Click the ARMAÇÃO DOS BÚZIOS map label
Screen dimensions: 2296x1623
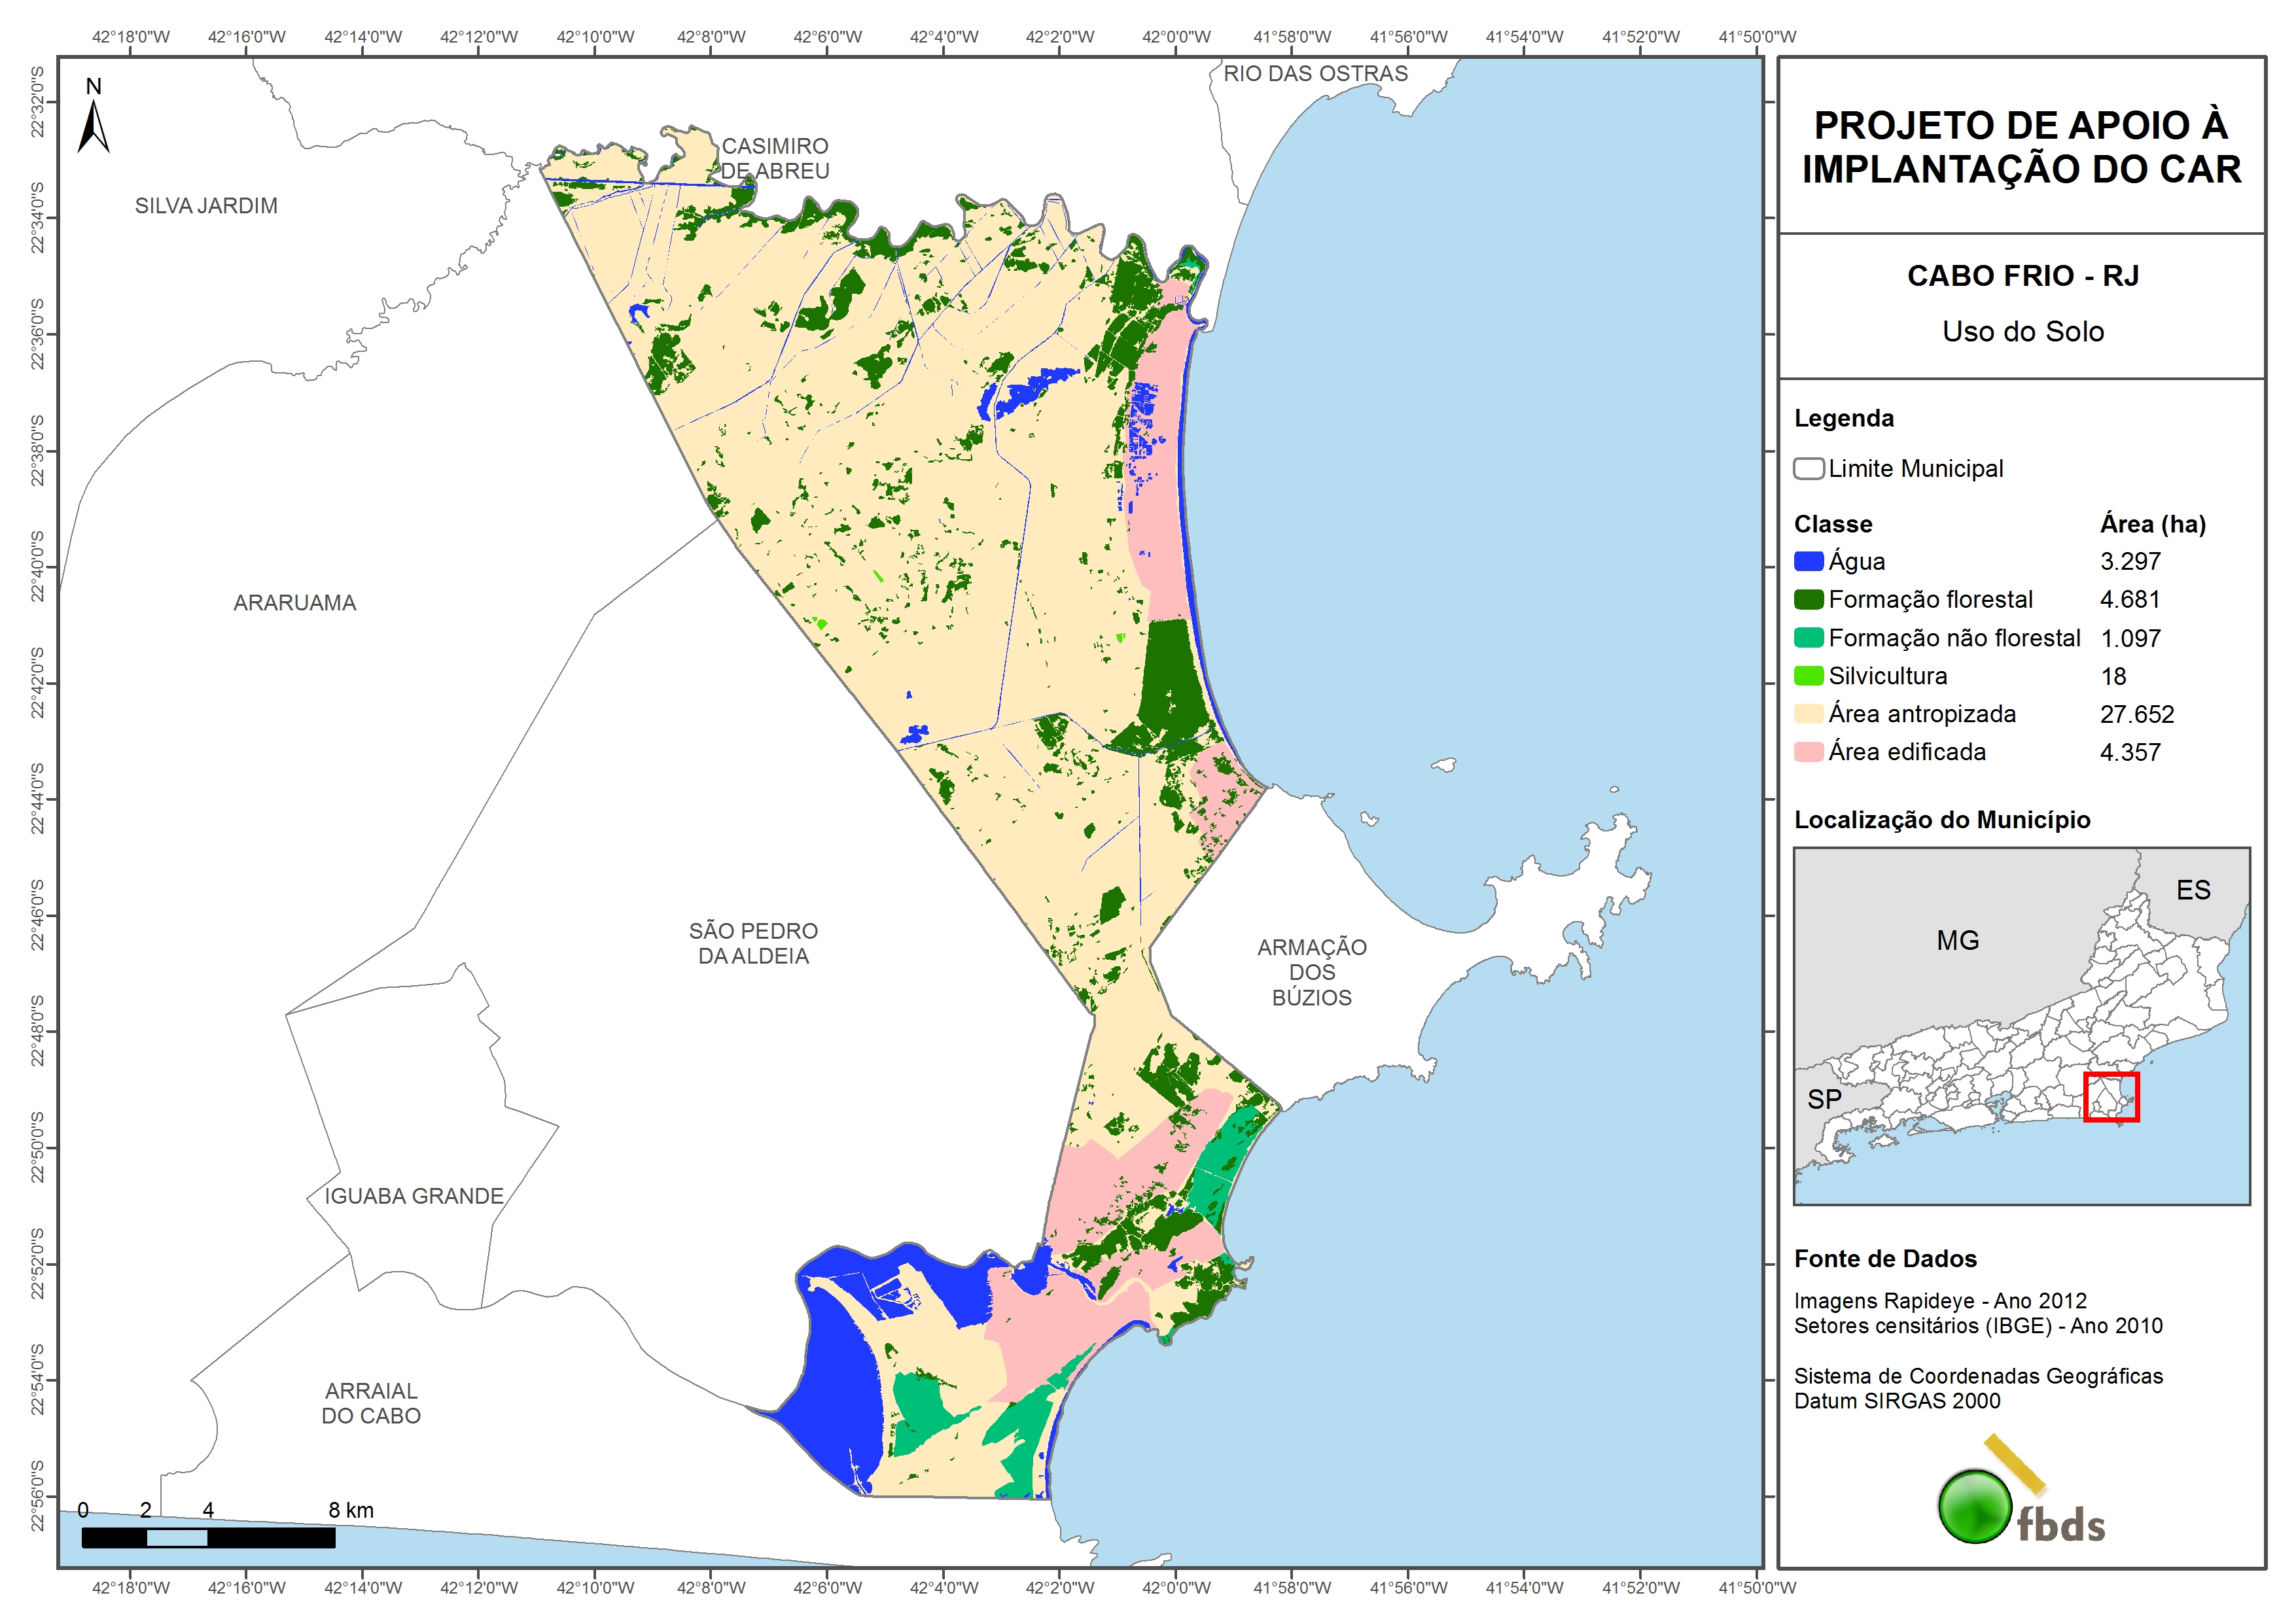pyautogui.click(x=1311, y=972)
